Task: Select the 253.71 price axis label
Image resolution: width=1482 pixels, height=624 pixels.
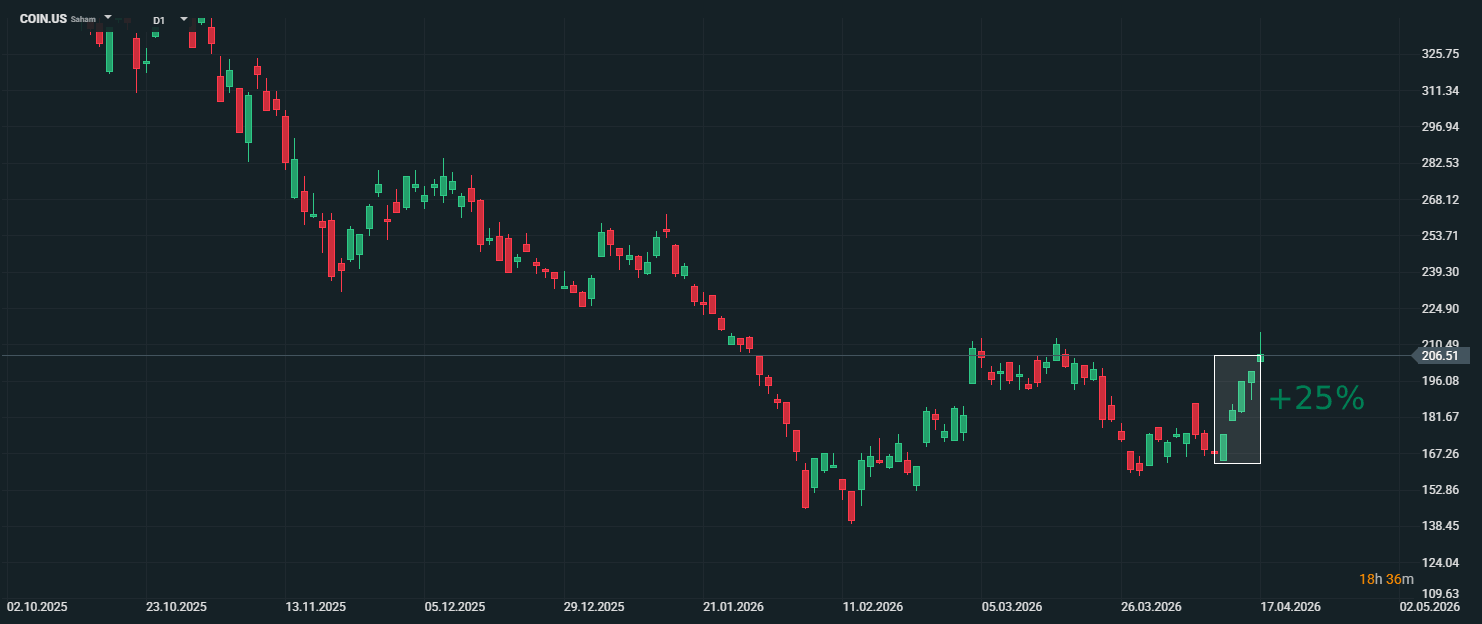Action: 1440,236
